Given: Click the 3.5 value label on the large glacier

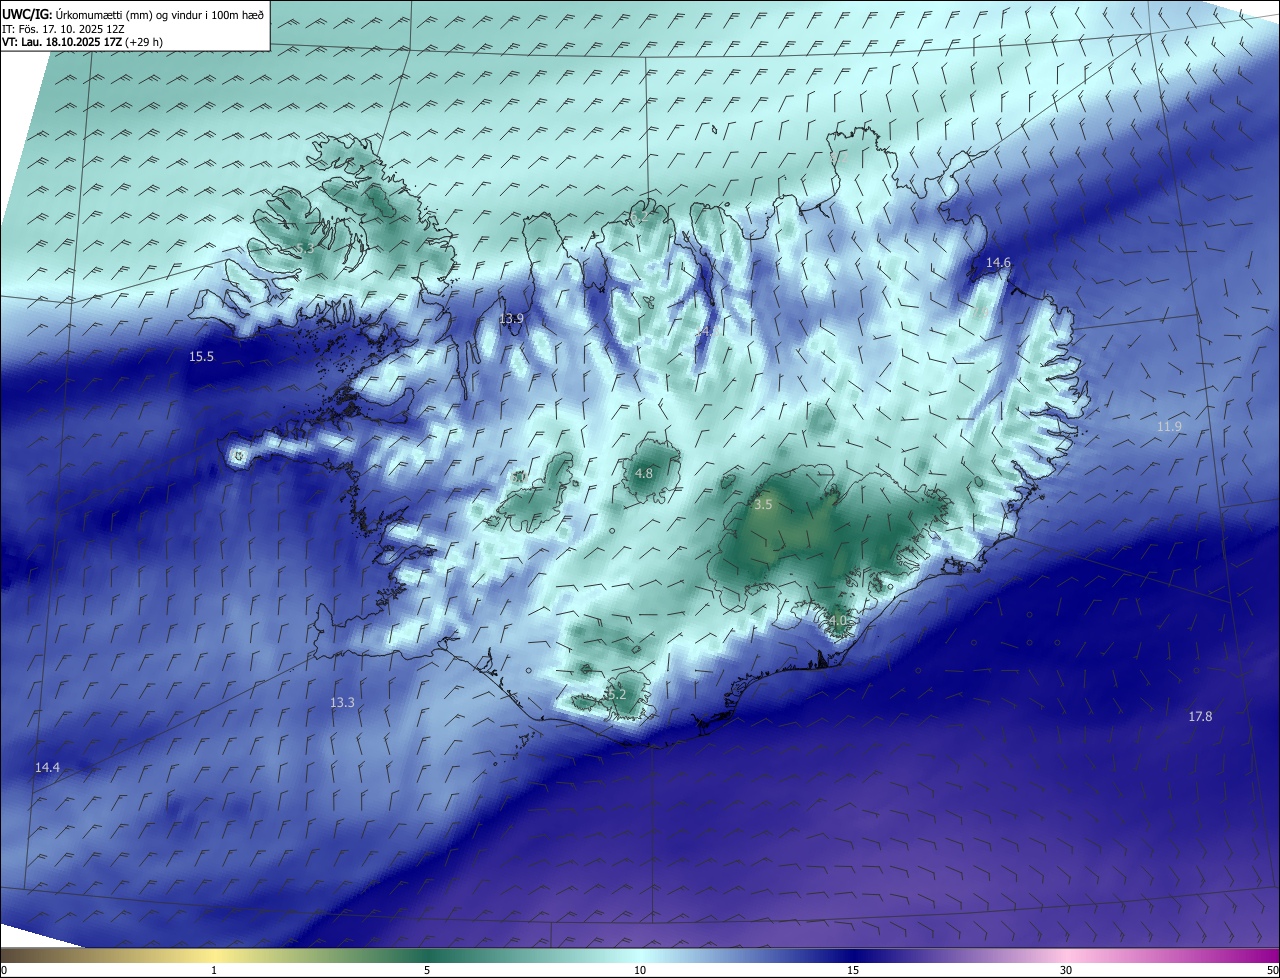Looking at the screenshot, I should coord(763,505).
